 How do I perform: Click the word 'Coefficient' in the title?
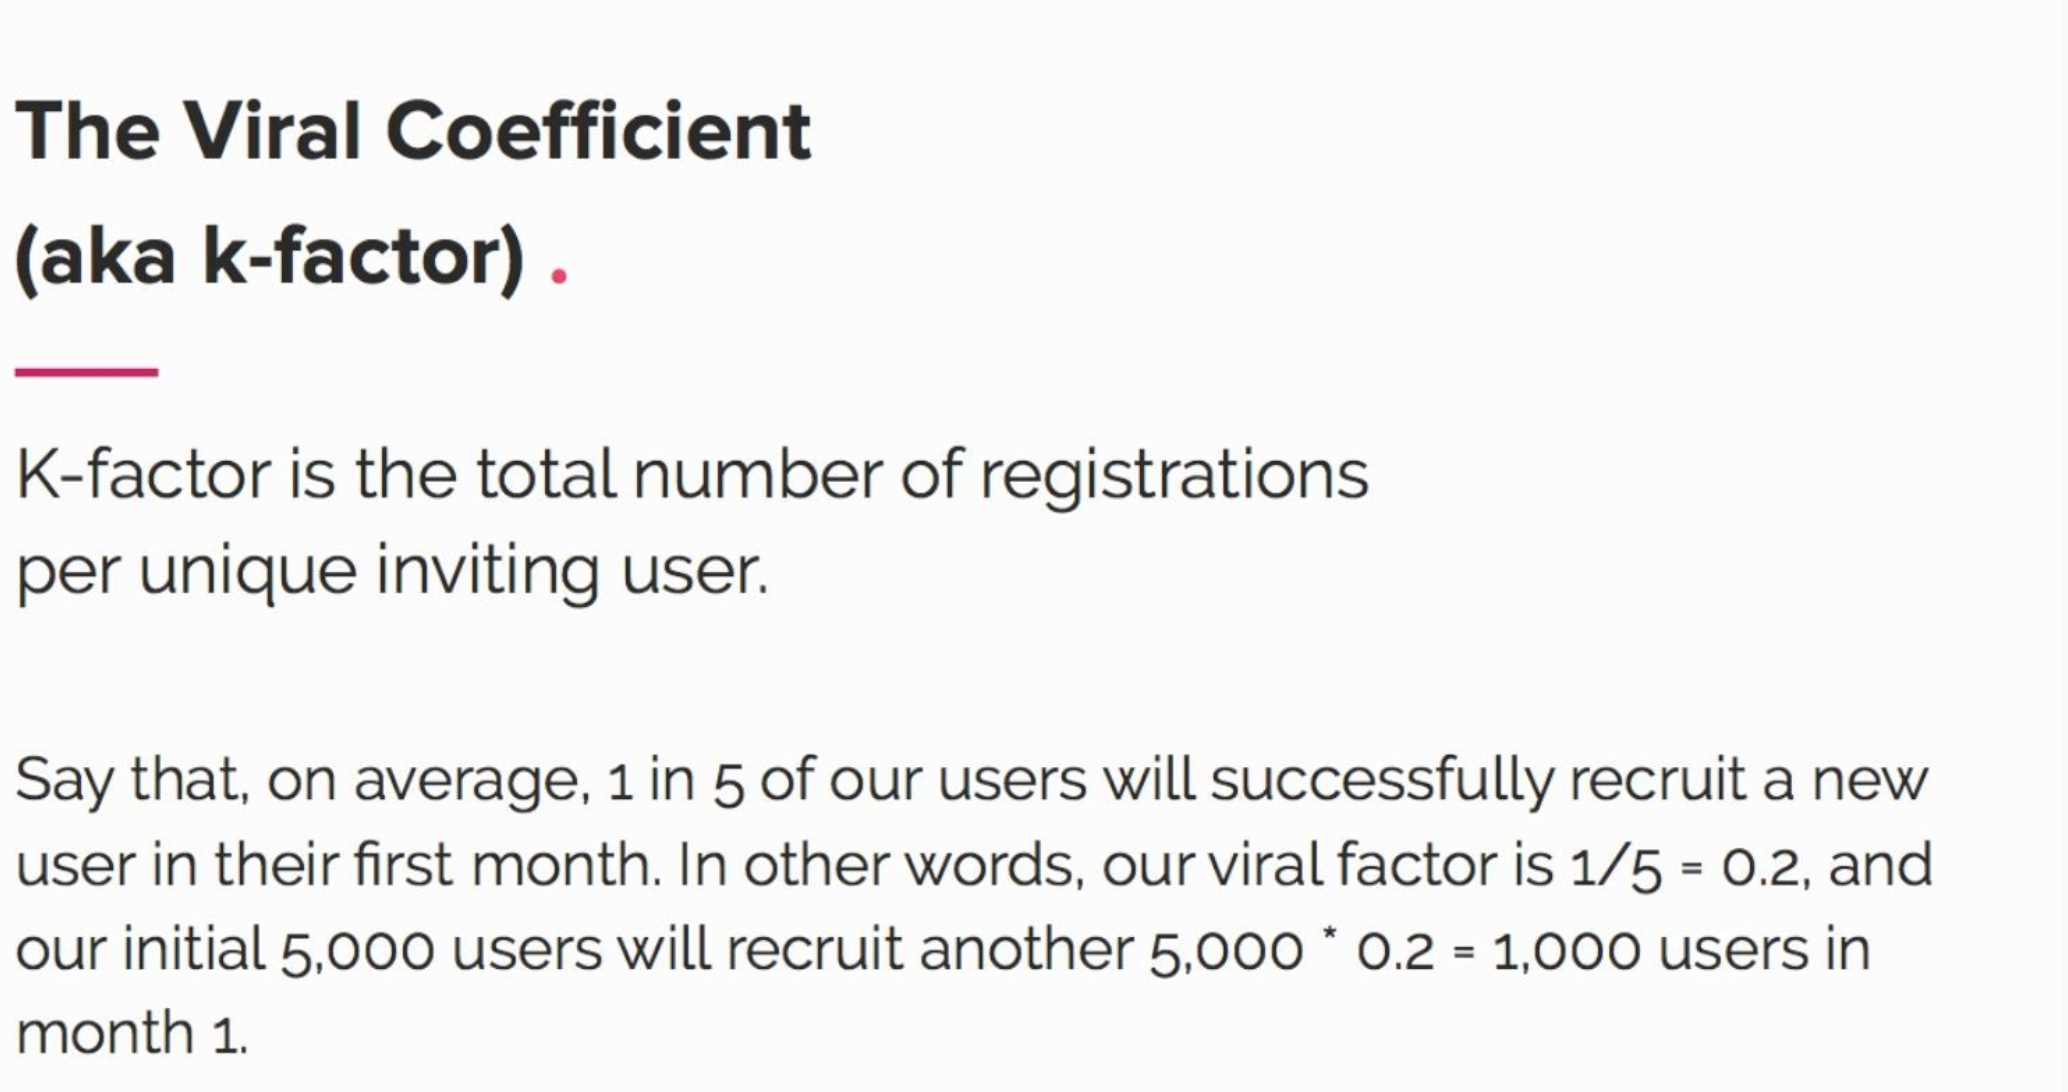click(598, 130)
